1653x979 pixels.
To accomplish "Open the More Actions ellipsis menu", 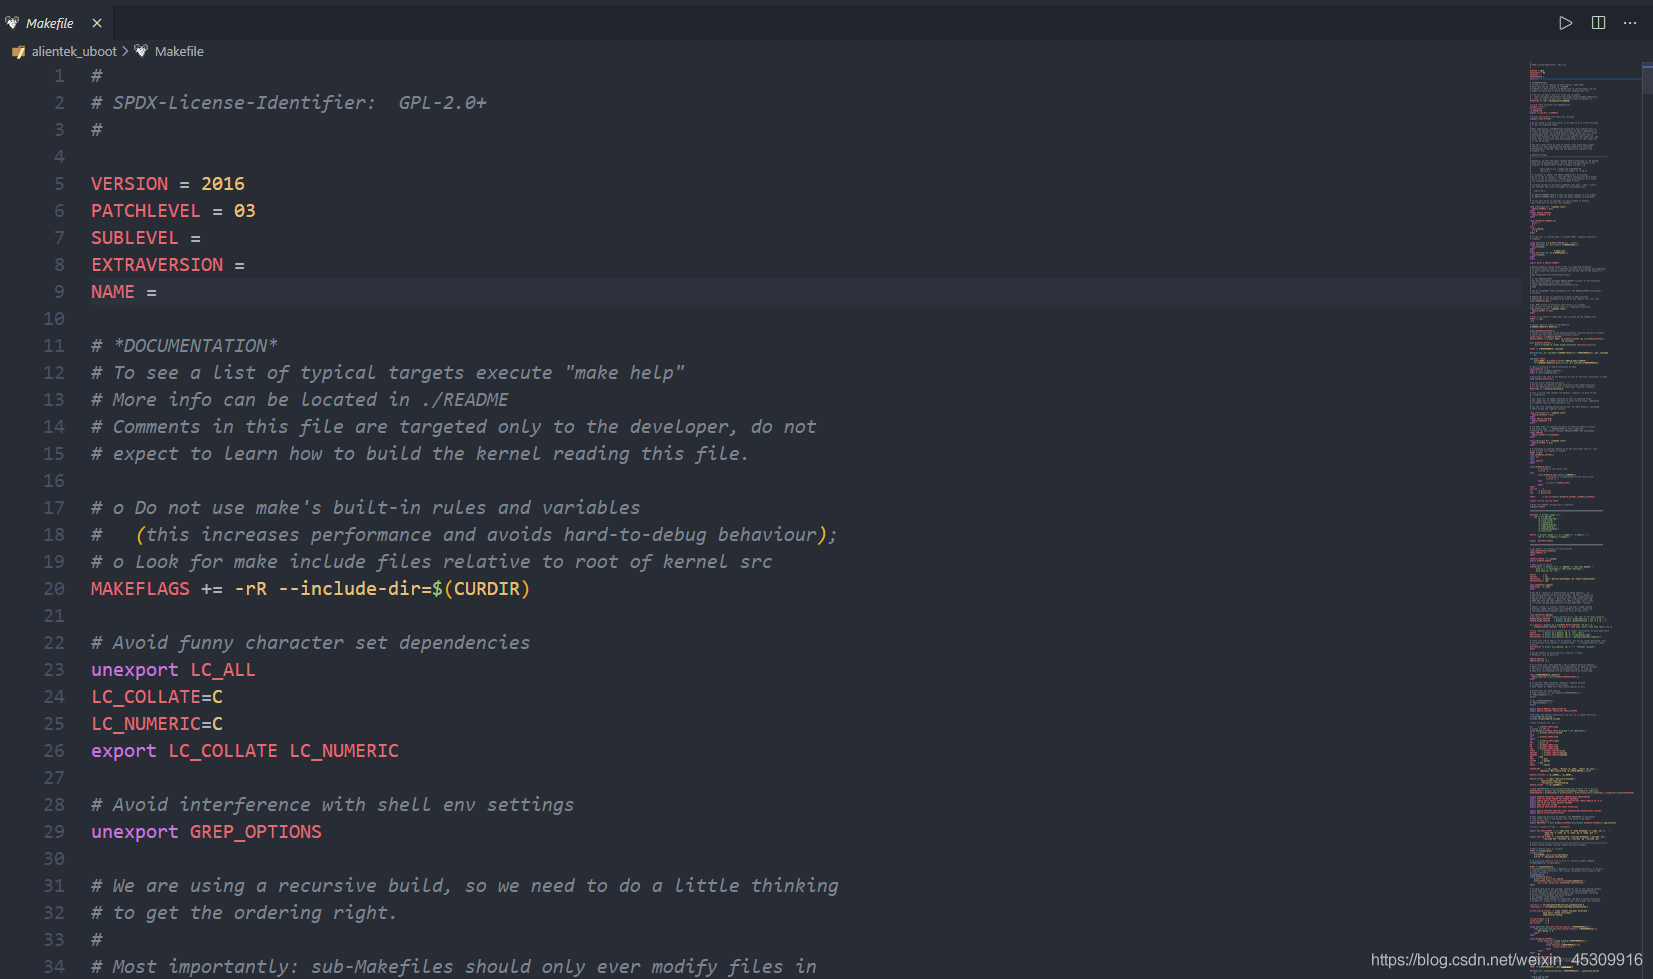I will click(x=1630, y=23).
